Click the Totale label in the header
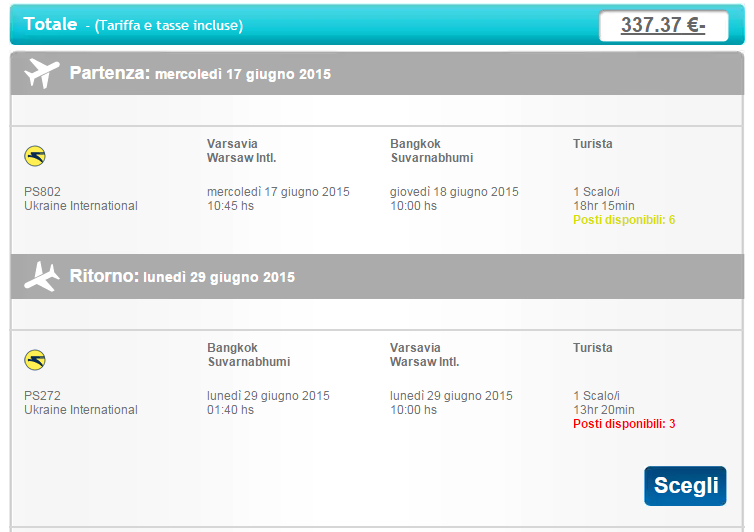Screen dimensions: 754x532 (50, 24)
